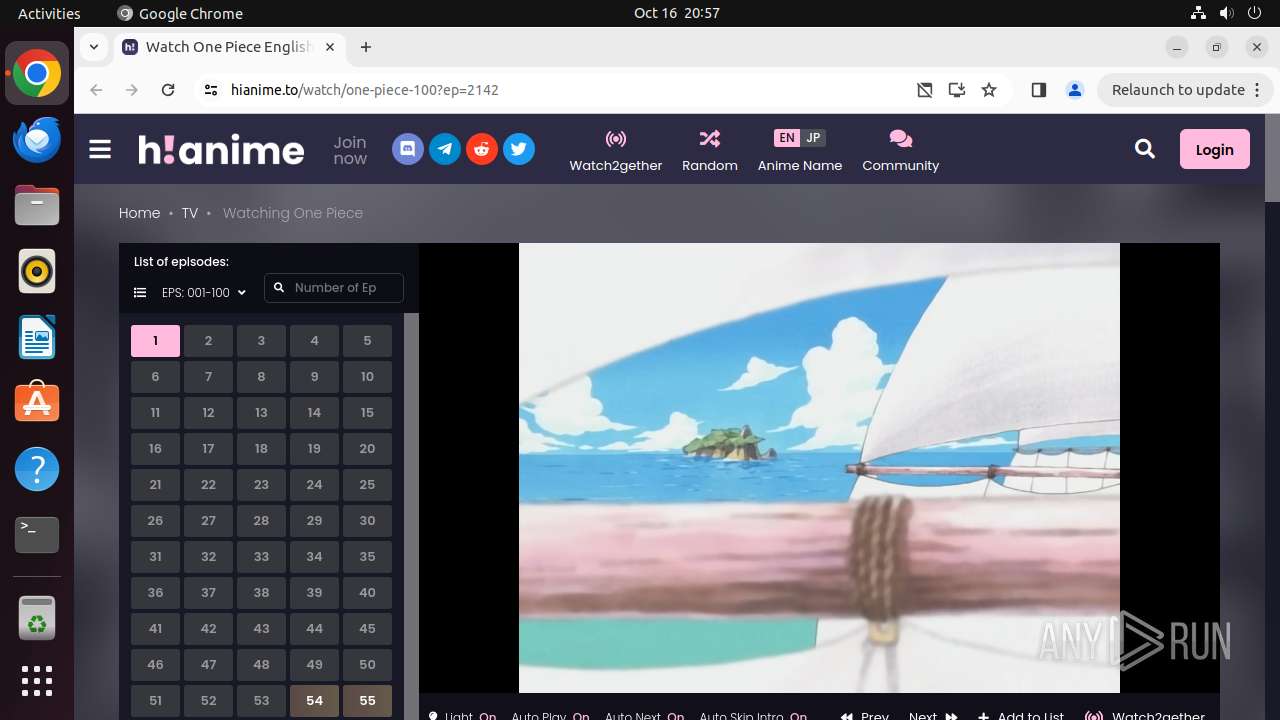Viewport: 1280px width, 720px height.
Task: Open Terminal from the dock
Action: pos(37,535)
